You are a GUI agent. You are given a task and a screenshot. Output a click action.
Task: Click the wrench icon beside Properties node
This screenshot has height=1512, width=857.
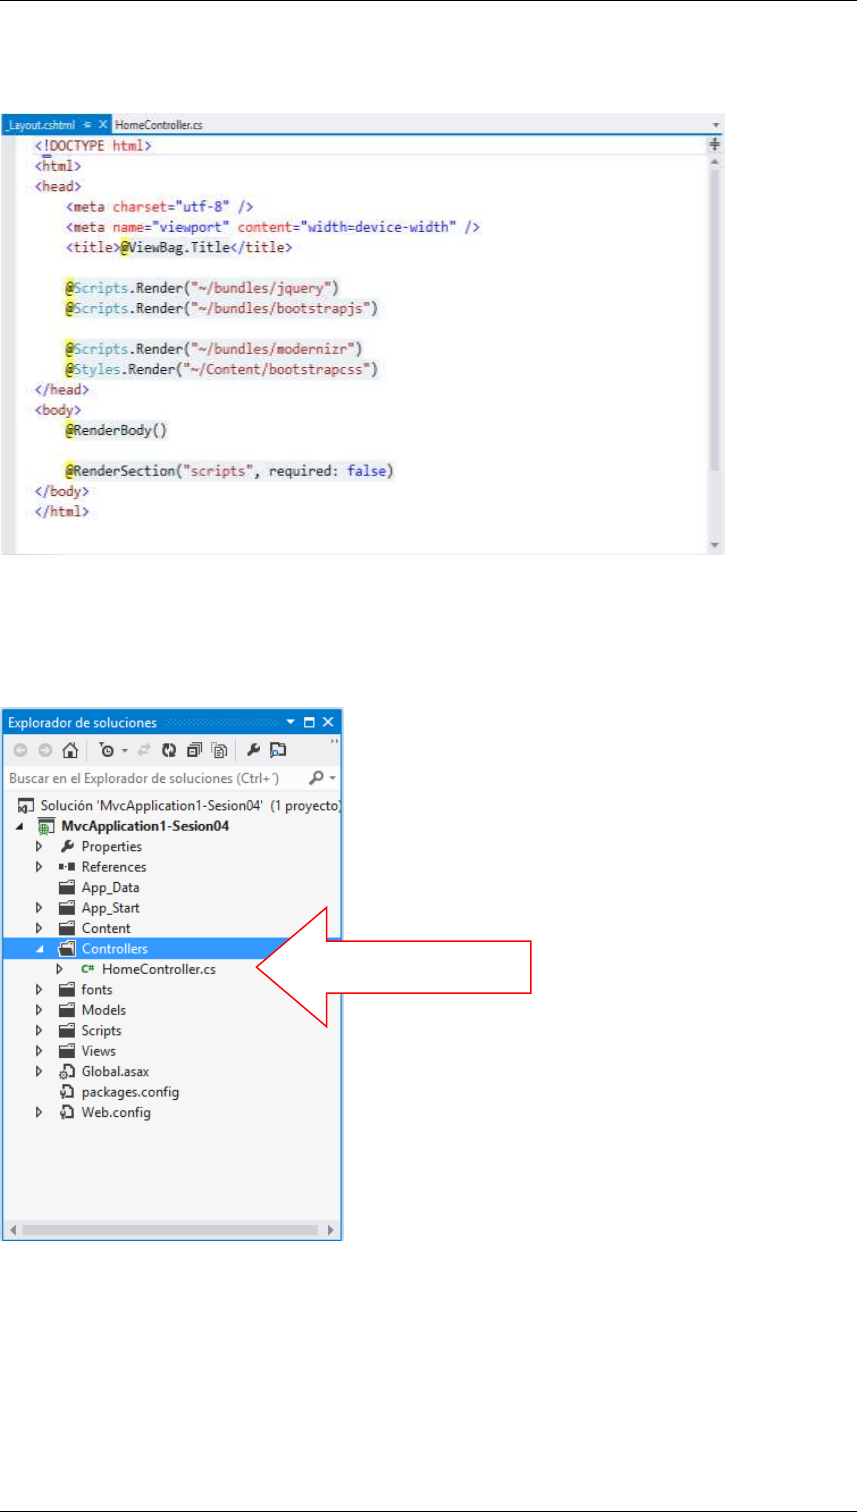click(x=67, y=847)
